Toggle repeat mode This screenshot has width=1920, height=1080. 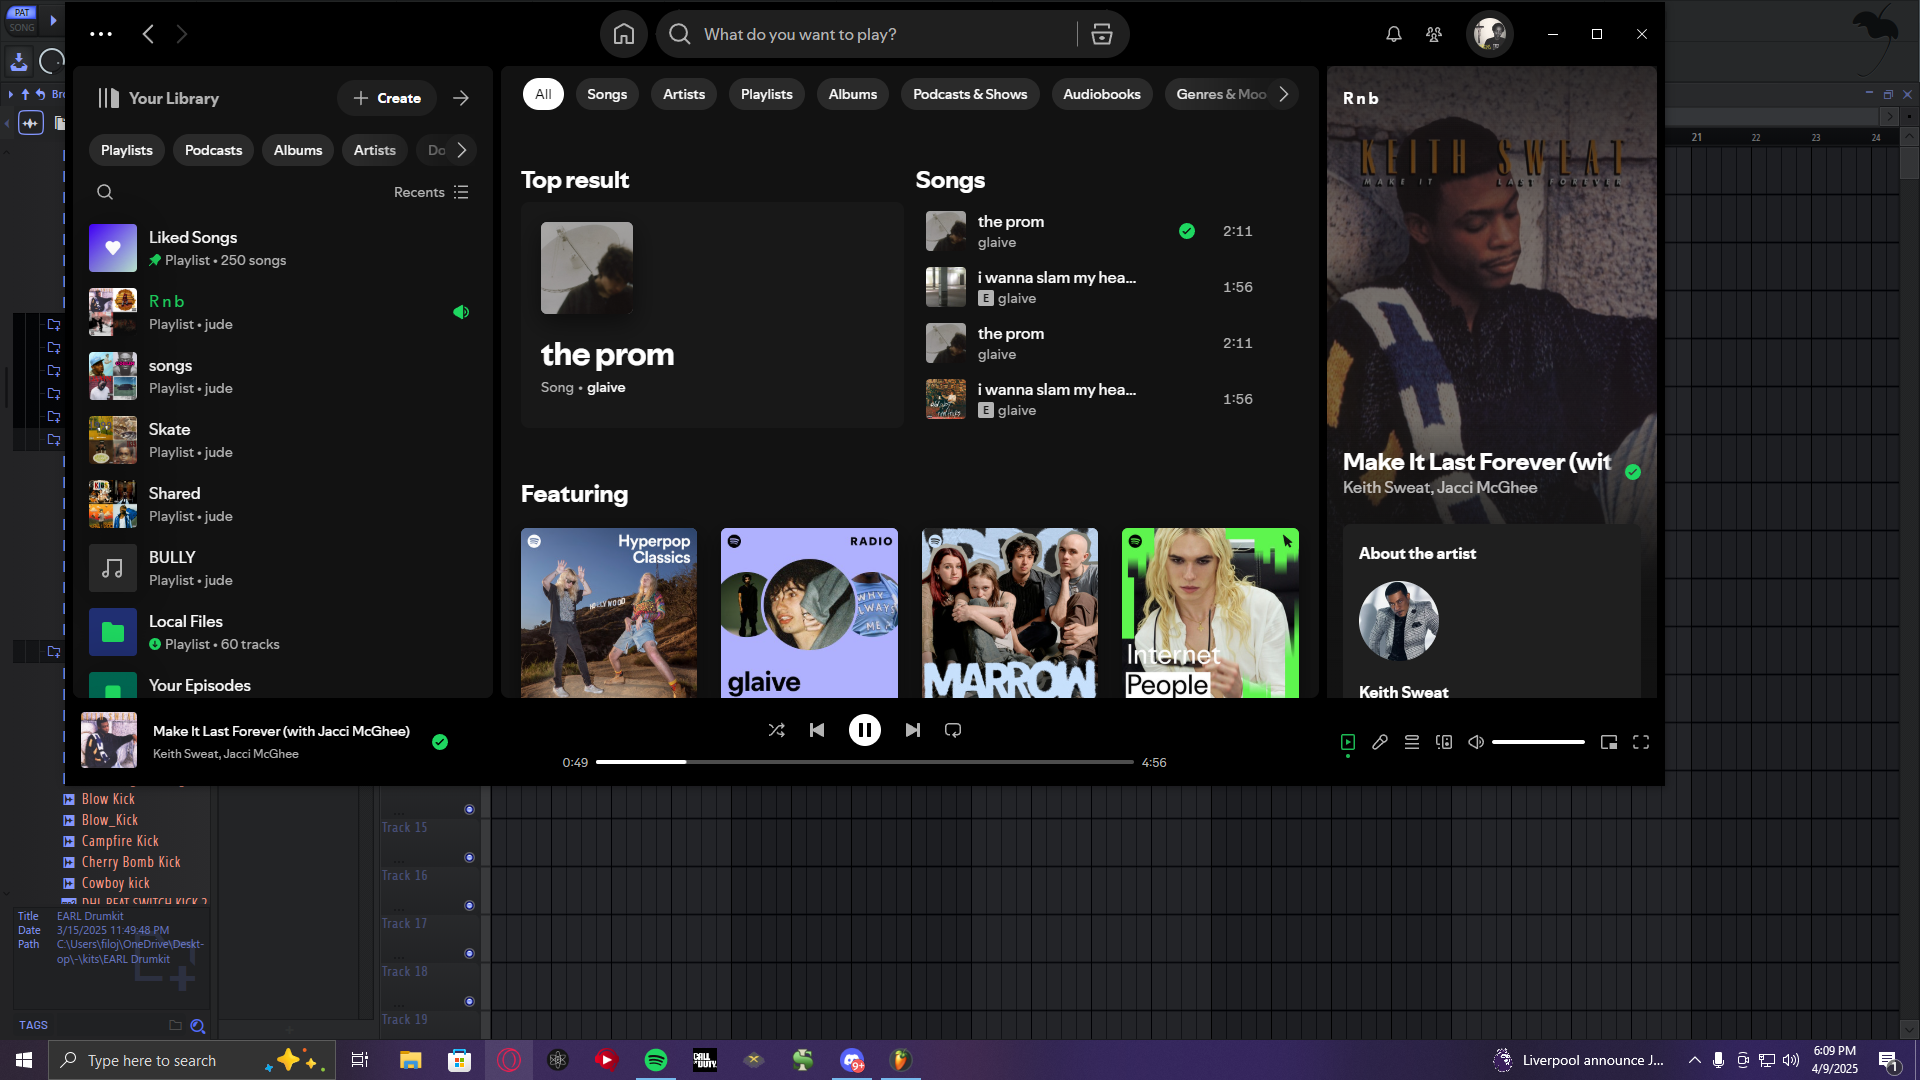click(x=953, y=730)
